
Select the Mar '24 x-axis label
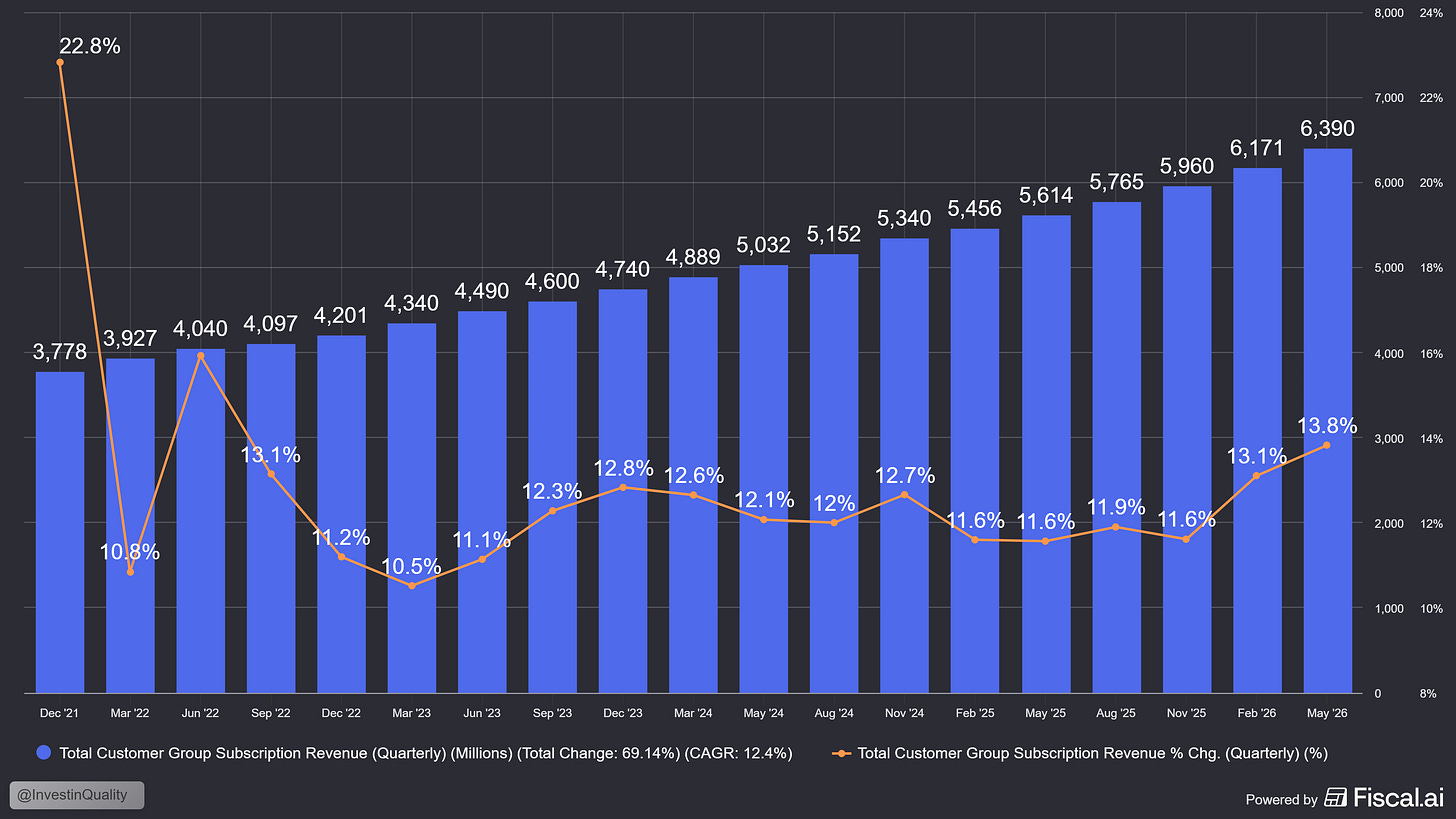pyautogui.click(x=693, y=714)
